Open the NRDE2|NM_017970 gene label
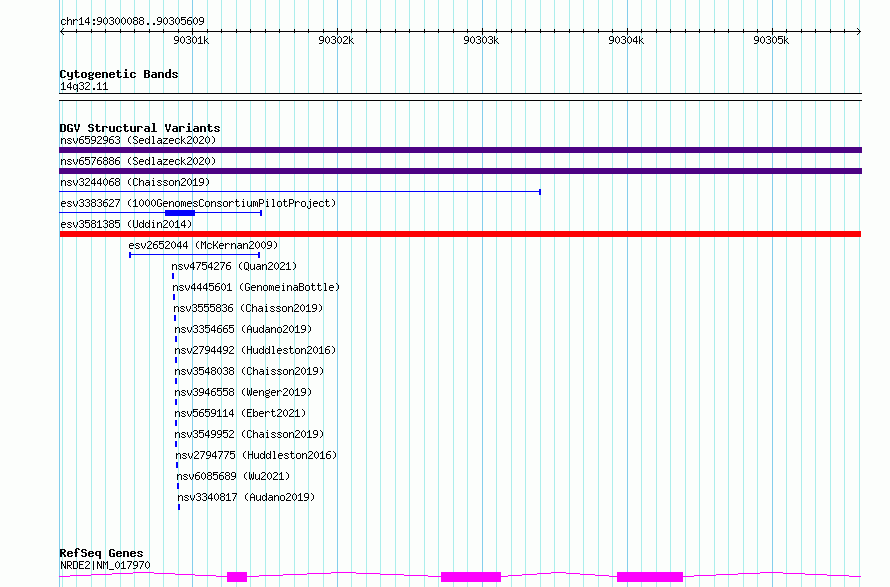The width and height of the screenshot is (890, 587). point(105,565)
